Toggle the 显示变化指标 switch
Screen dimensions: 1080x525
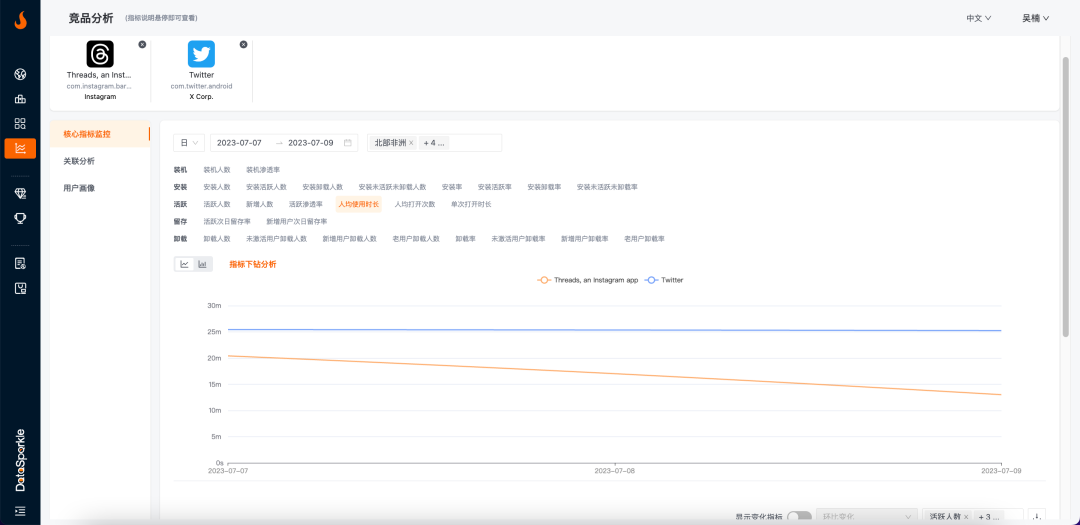(x=799, y=516)
